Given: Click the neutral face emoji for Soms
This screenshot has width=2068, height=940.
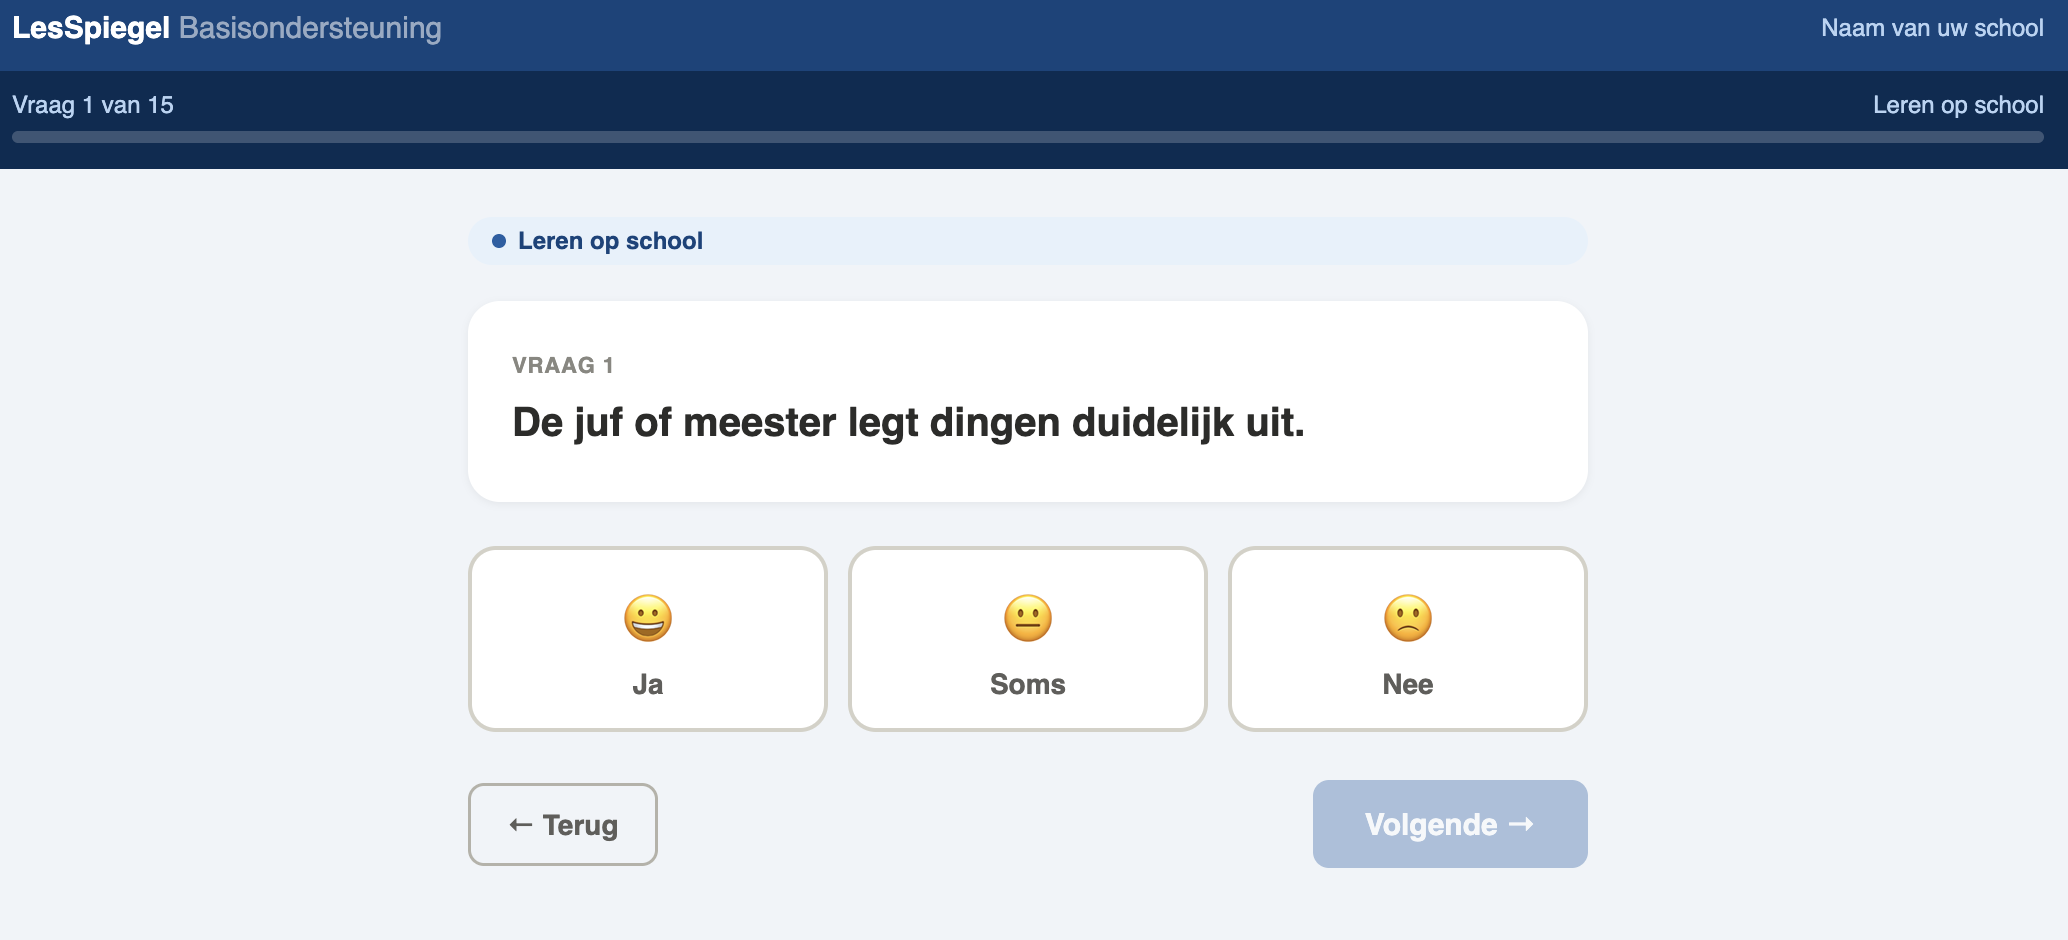Looking at the screenshot, I should 1028,618.
